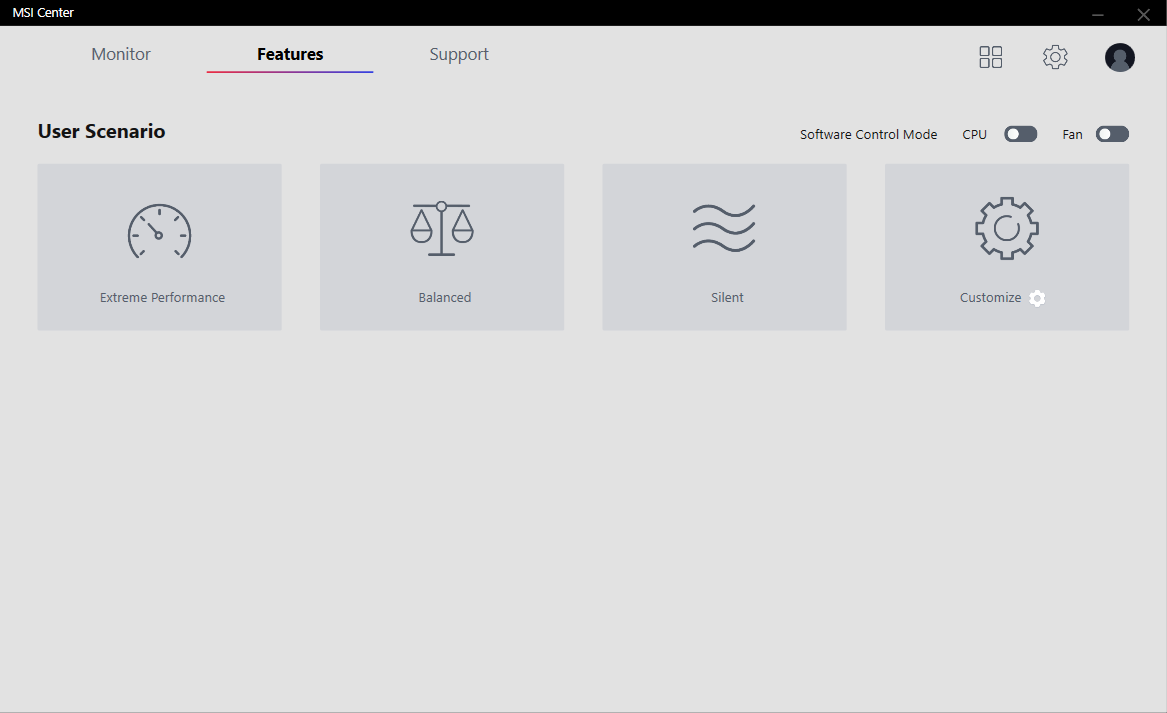The height and width of the screenshot is (713, 1167).
Task: Click the Fan label text
Action: pos(1072,135)
